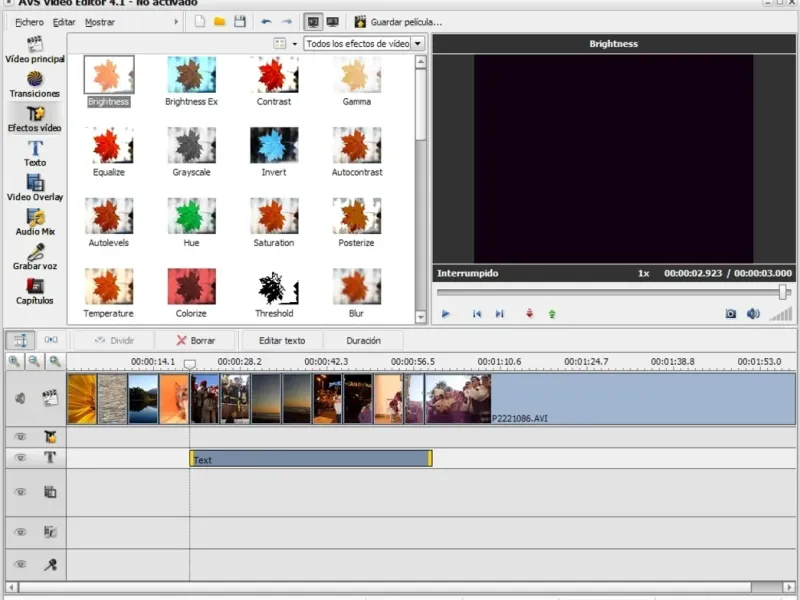800x600 pixels.
Task: Toggle visibility of video effects track
Action: [20, 437]
